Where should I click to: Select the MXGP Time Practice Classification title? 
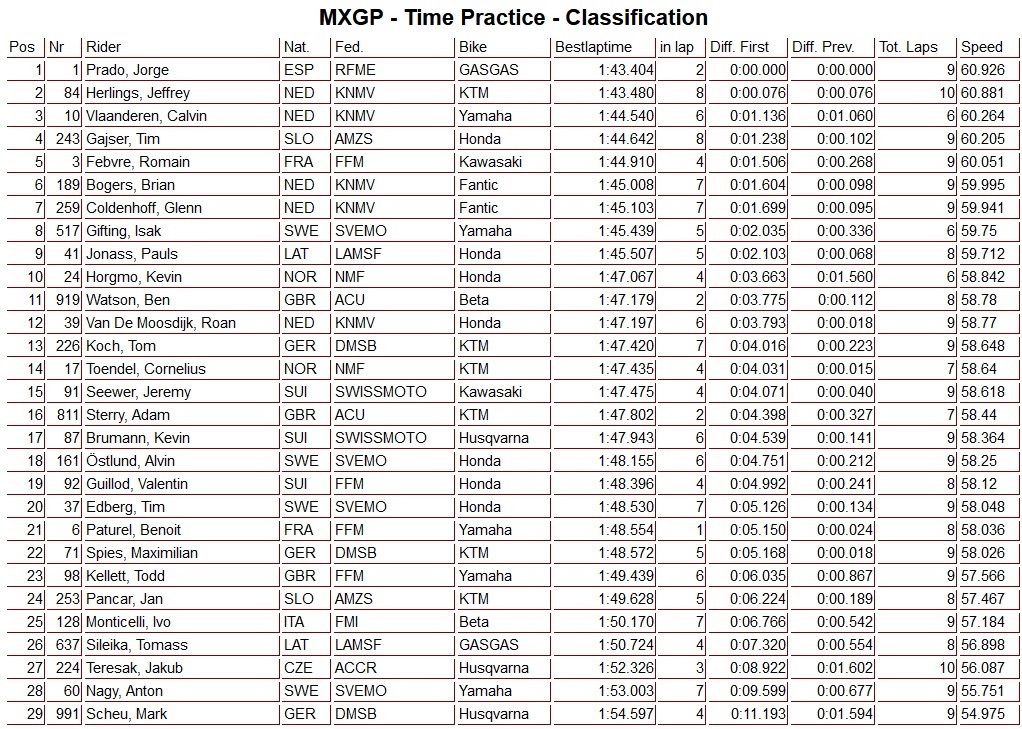pyautogui.click(x=513, y=18)
